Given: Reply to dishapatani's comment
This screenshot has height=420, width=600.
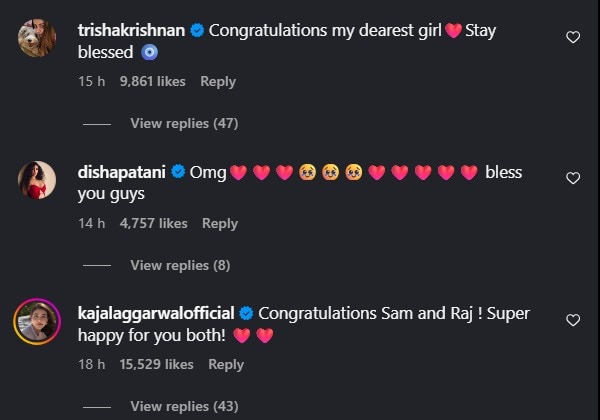Looking at the screenshot, I should point(219,223).
